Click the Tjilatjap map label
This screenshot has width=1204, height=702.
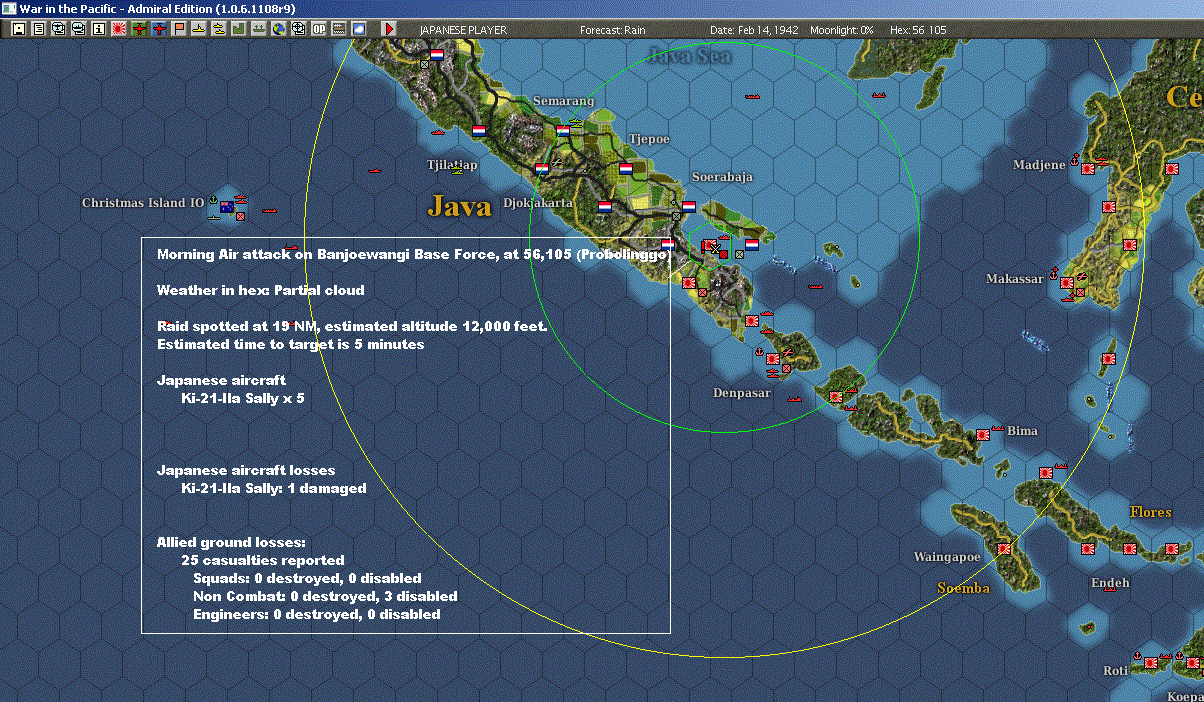click(452, 164)
